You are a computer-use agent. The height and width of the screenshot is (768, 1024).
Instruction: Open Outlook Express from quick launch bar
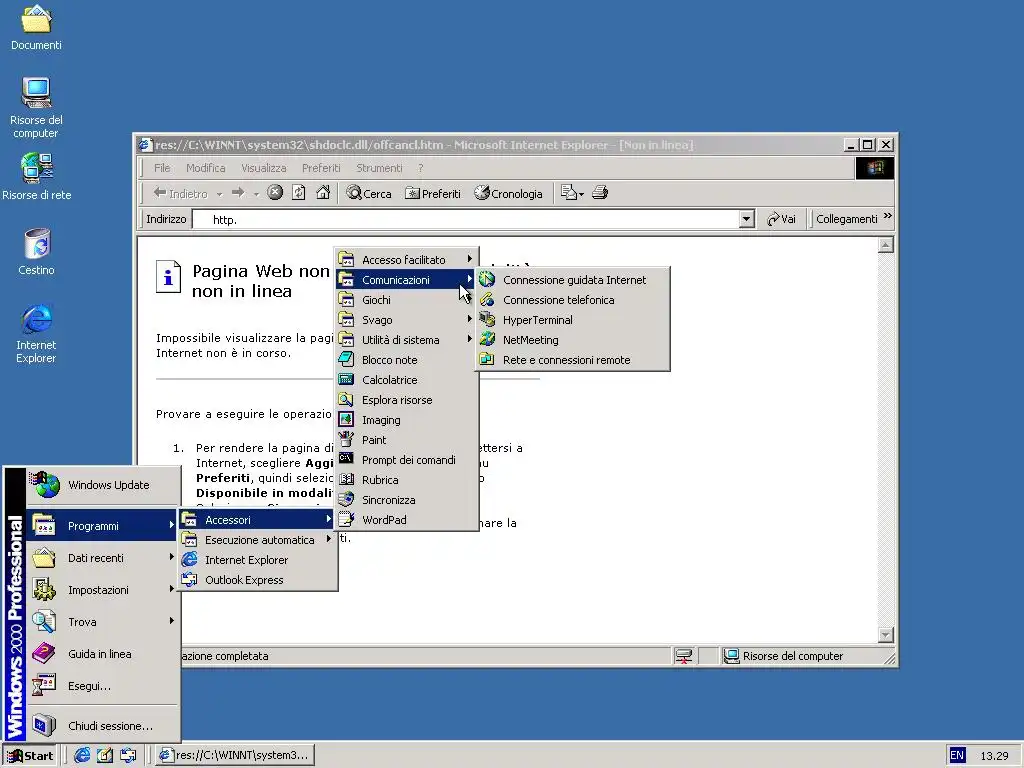[128, 756]
